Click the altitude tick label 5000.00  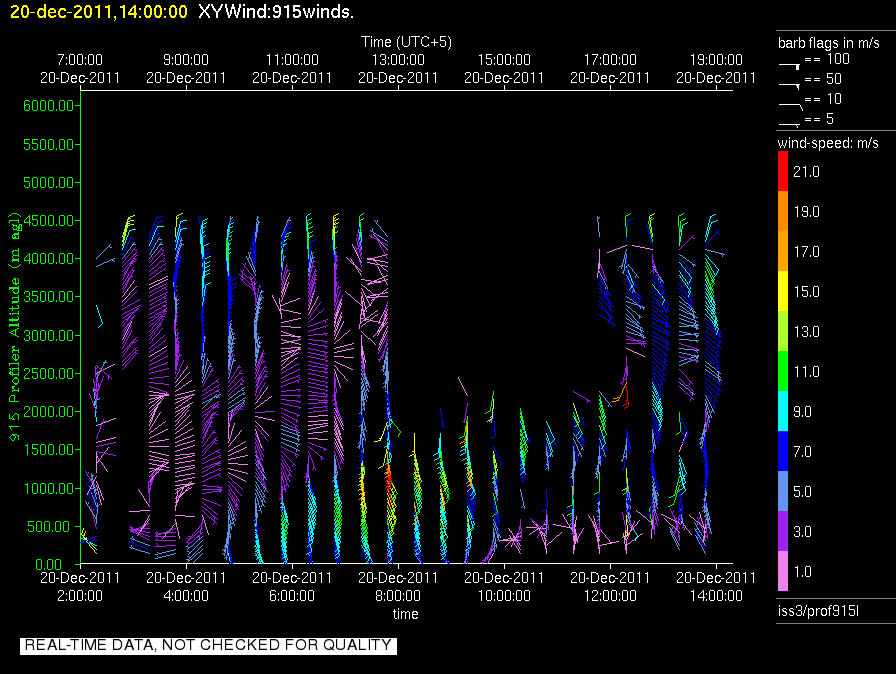point(49,183)
